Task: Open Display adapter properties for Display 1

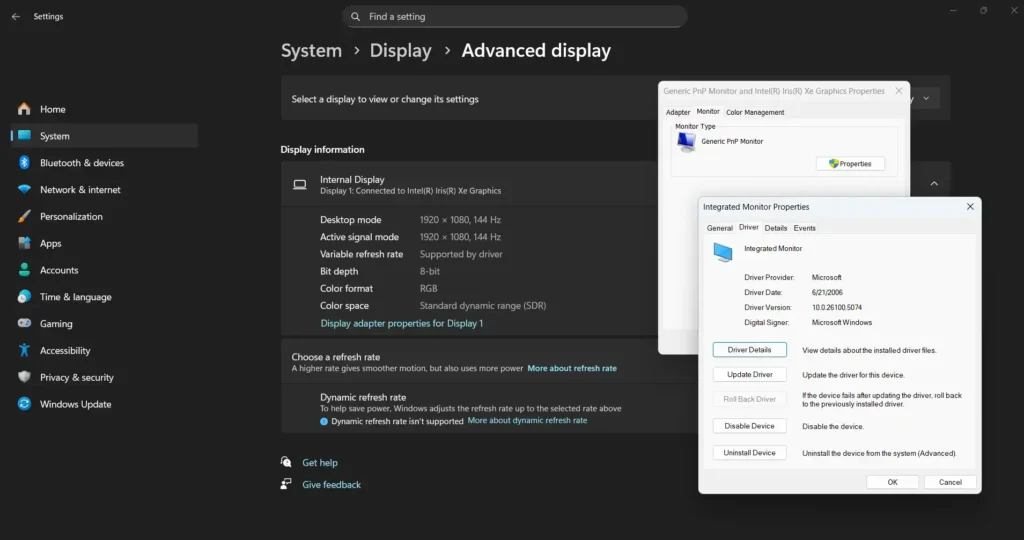Action: [401, 324]
